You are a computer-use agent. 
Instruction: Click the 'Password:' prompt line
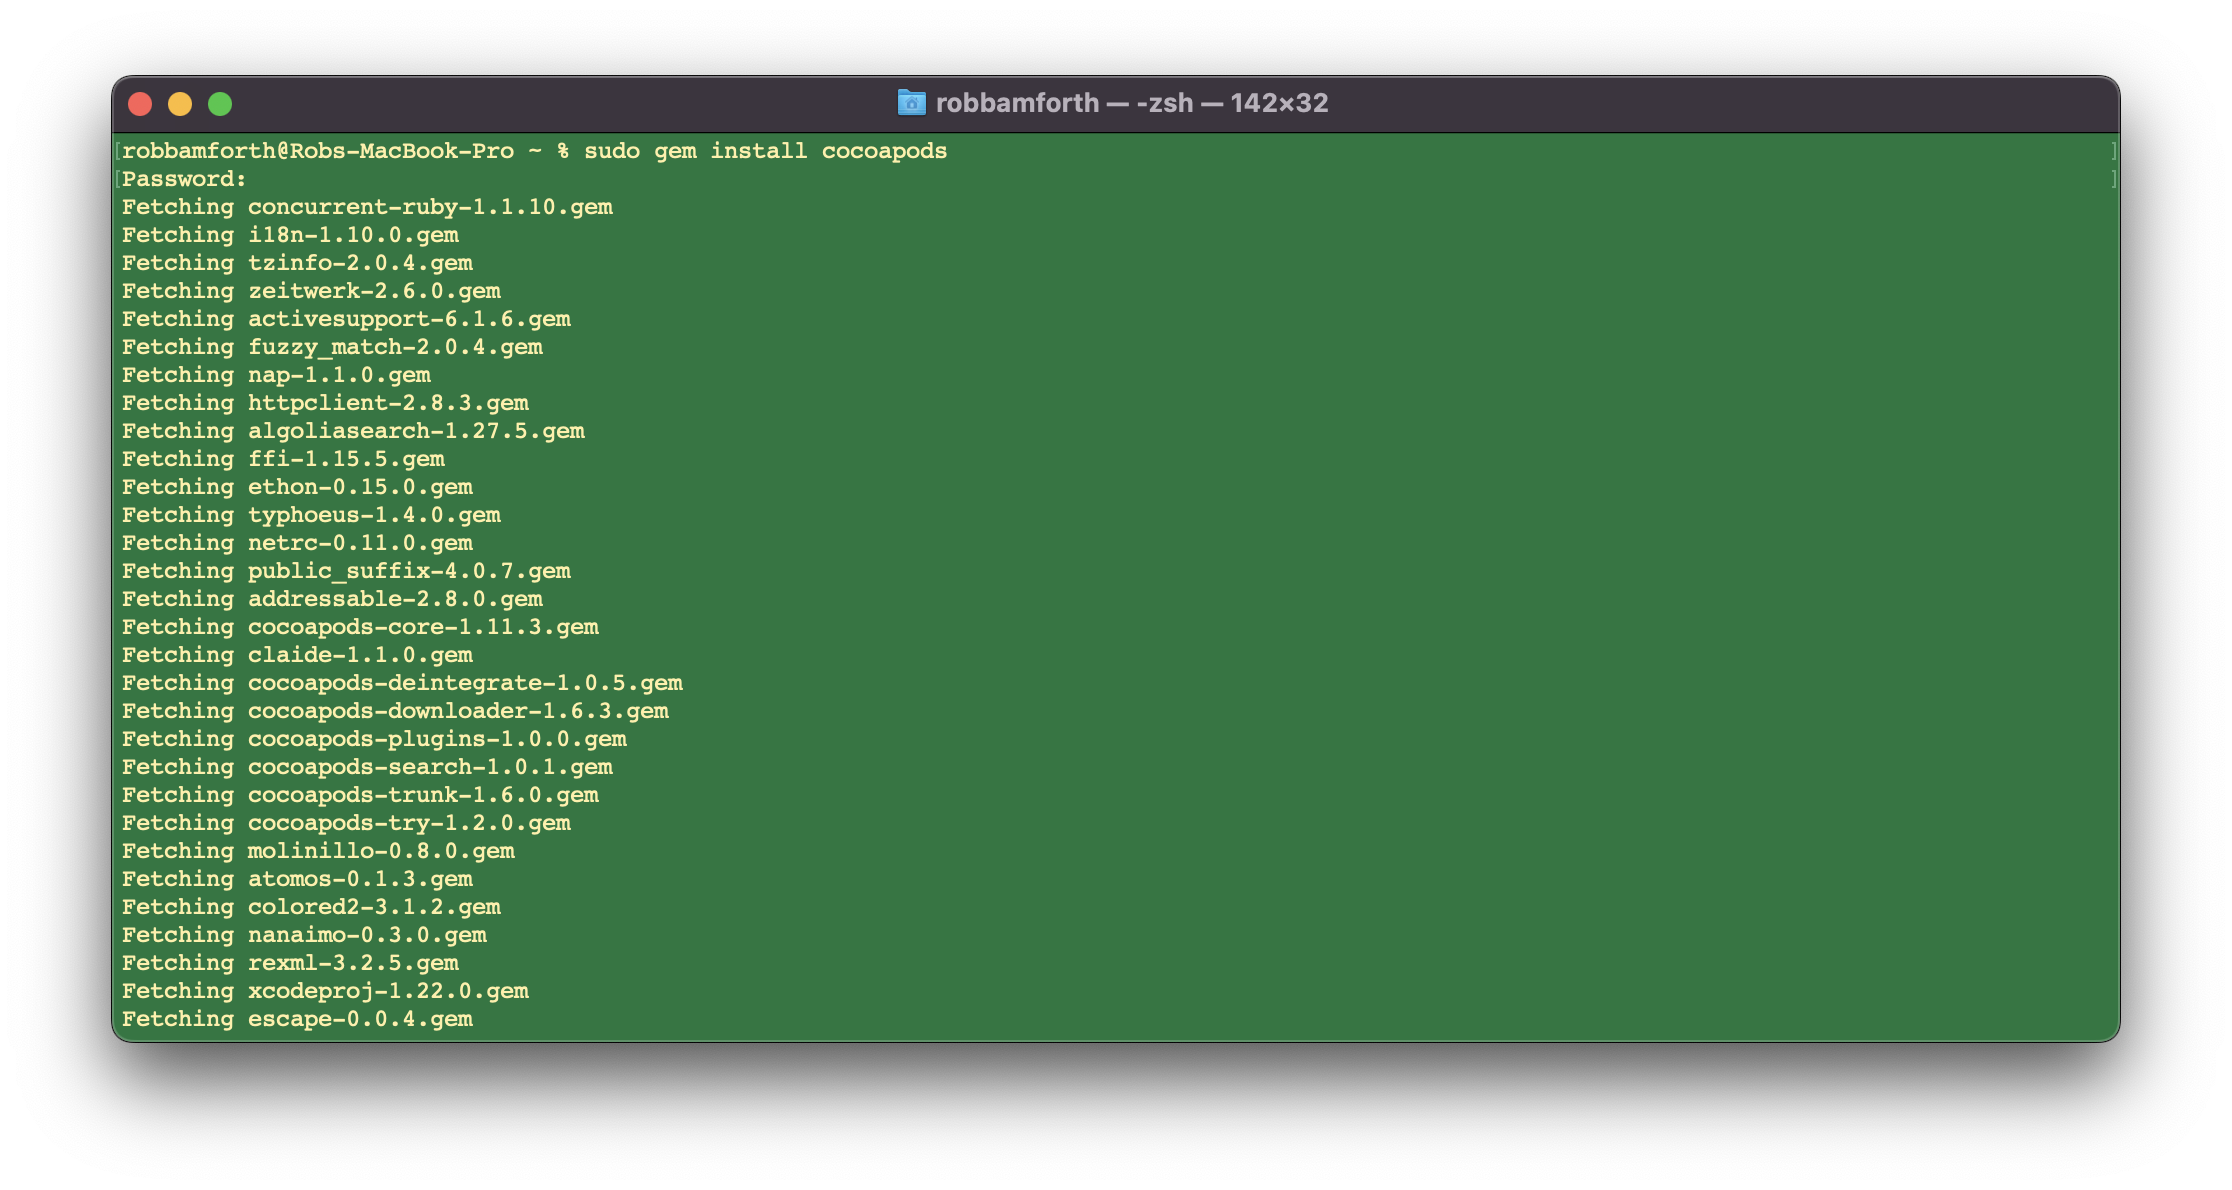[184, 179]
